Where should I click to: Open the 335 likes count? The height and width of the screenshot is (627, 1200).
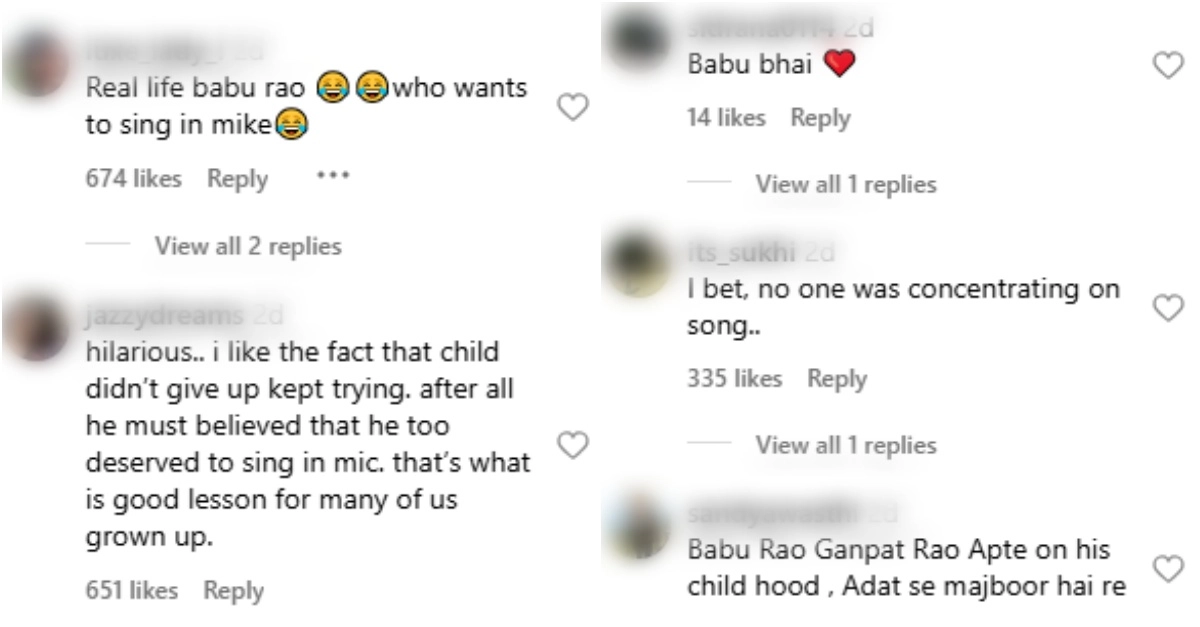pos(734,379)
